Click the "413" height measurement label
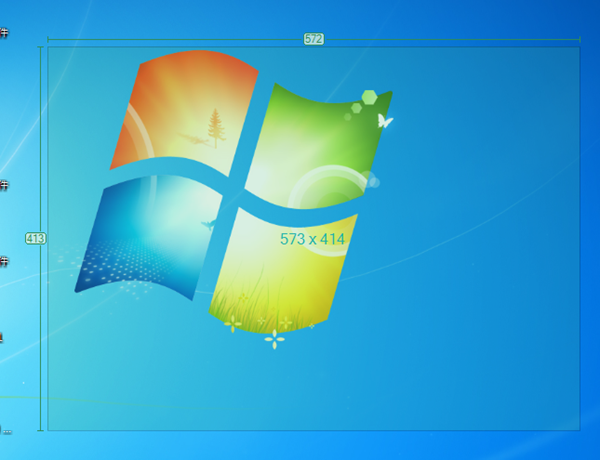Viewport: 600px width, 460px height. [36, 239]
